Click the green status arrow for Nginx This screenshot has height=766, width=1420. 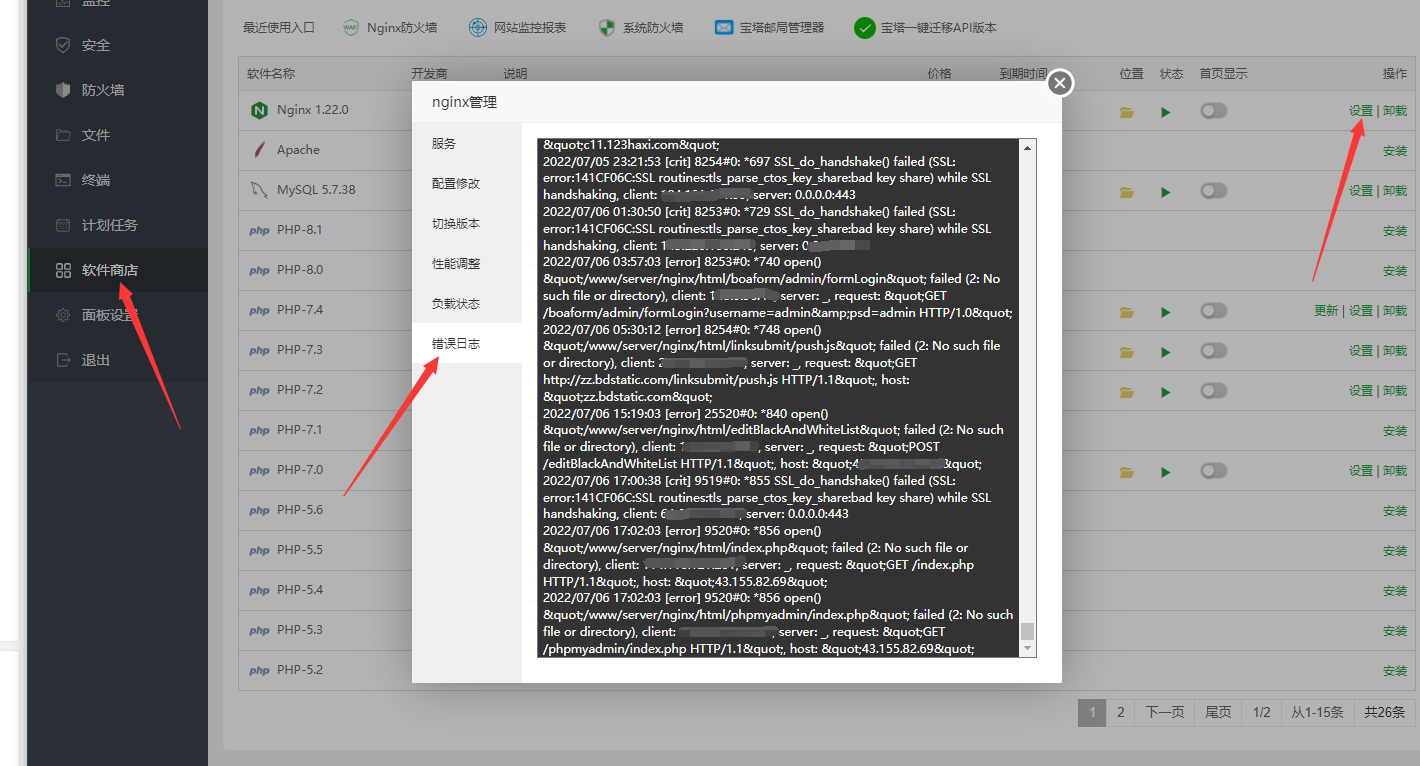click(x=1166, y=111)
